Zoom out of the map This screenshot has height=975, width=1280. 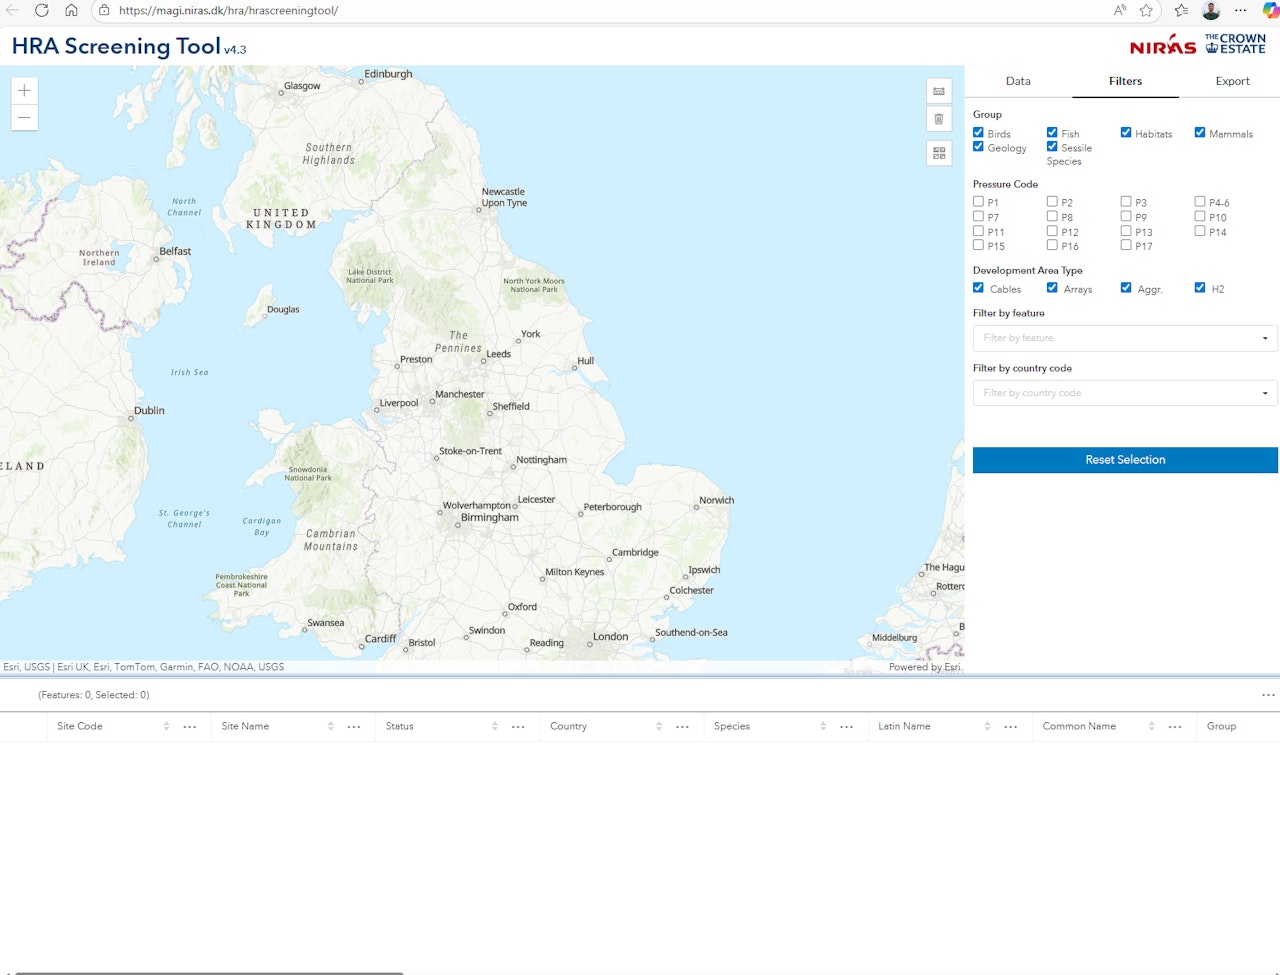tap(24, 117)
